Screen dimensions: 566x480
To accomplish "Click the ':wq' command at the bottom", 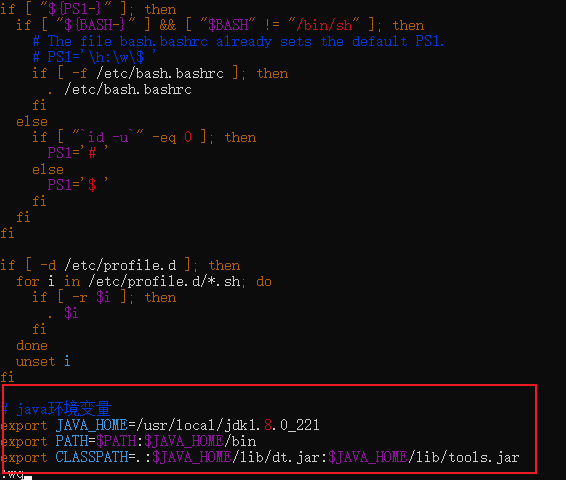I will point(14,474).
